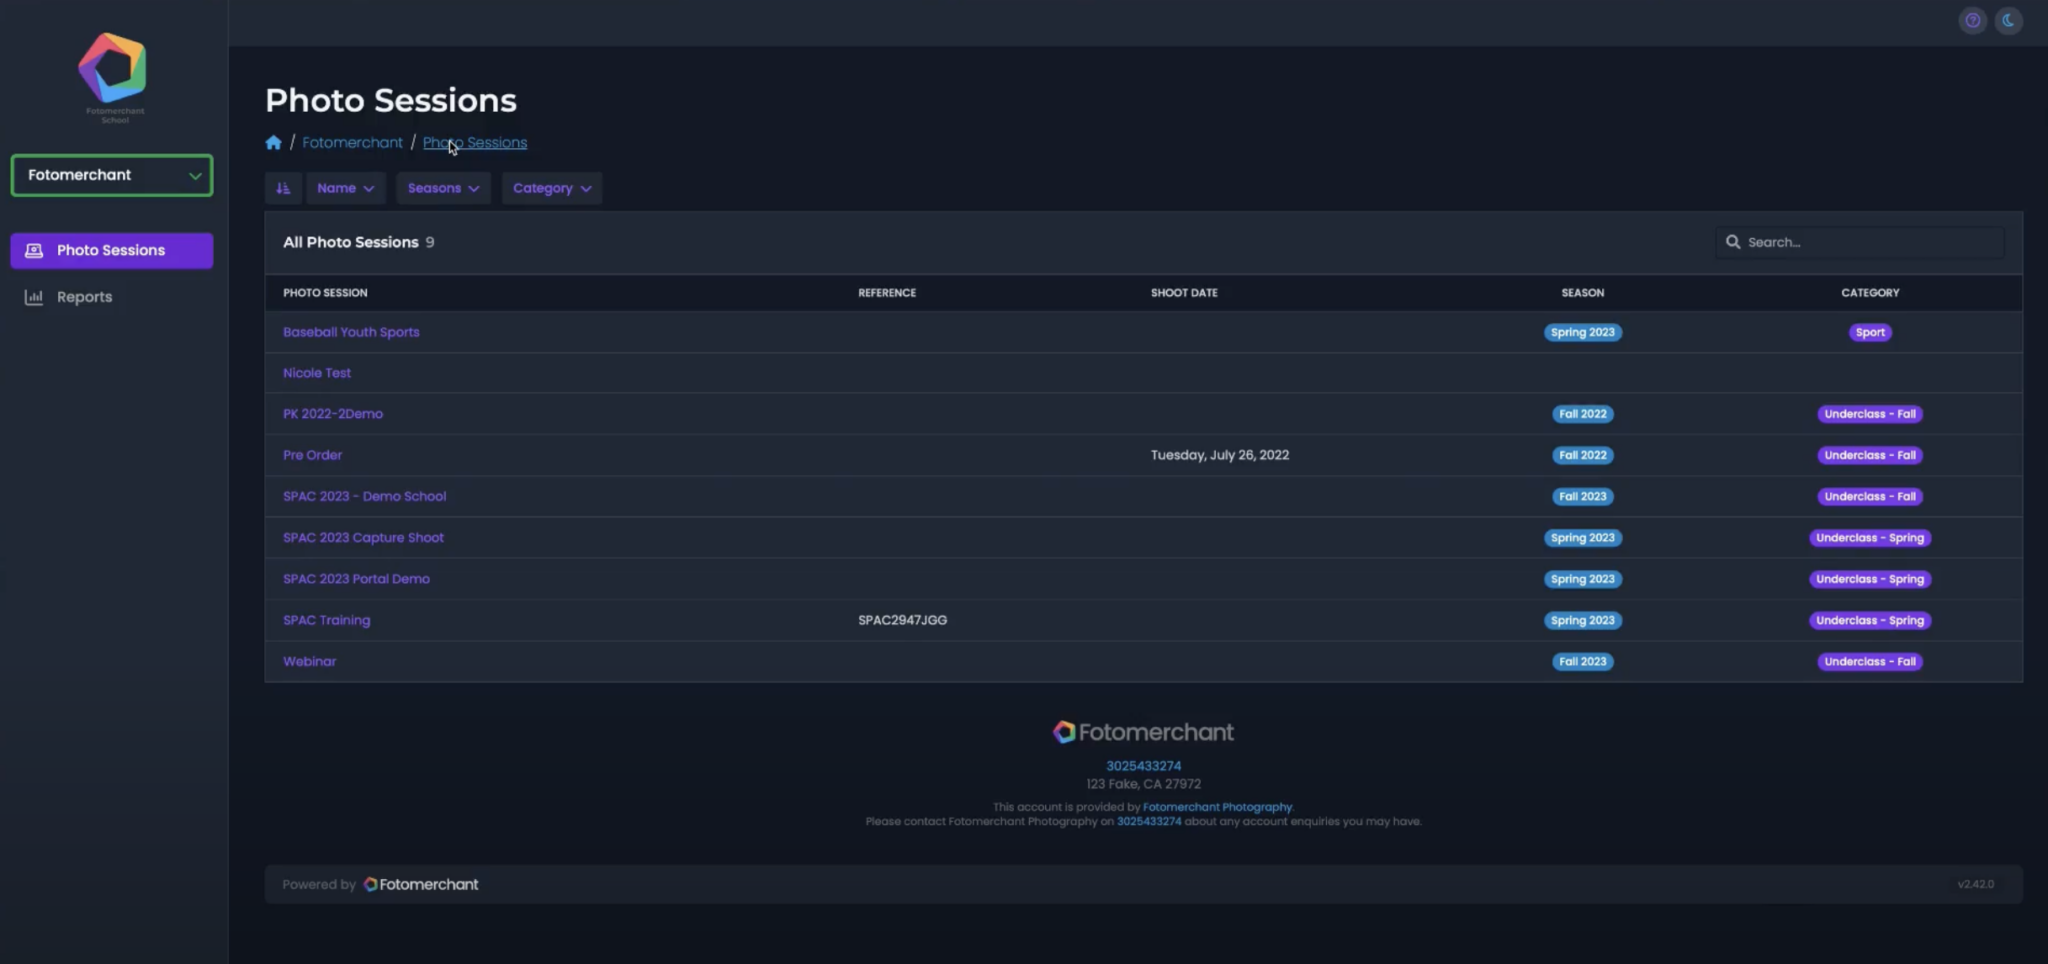Click address 123 Fake, CA 27972

(x=1143, y=784)
